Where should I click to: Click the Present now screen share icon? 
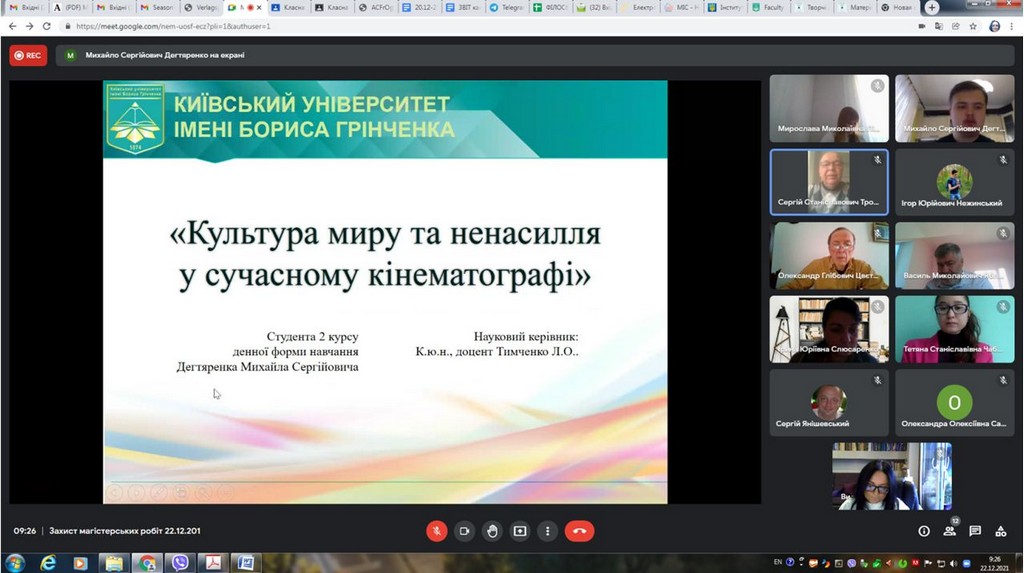click(x=520, y=531)
